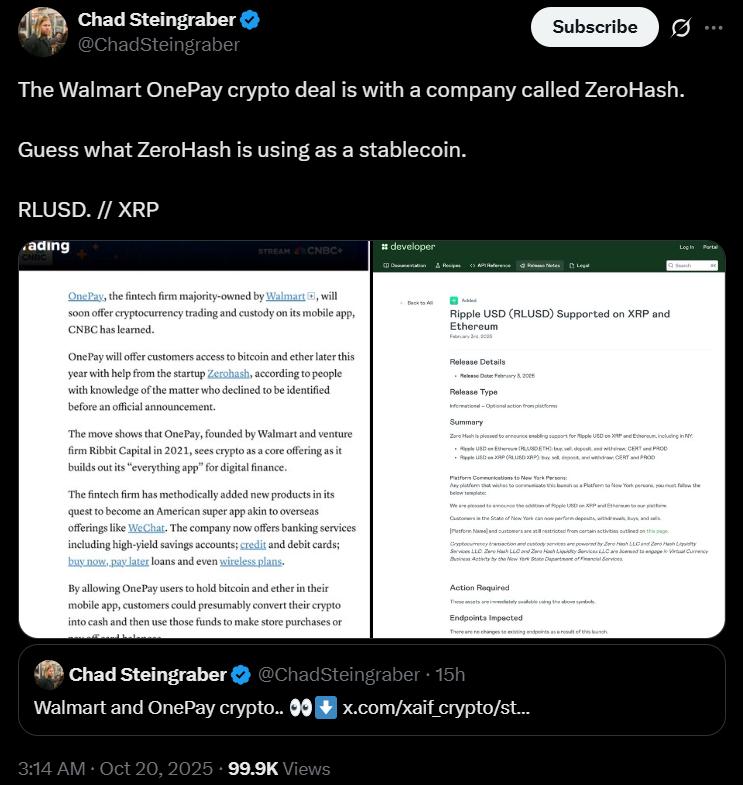Click the 3:14 AM Oct 20 timestamp
Image resolution: width=743 pixels, height=785 pixels.
[116, 768]
